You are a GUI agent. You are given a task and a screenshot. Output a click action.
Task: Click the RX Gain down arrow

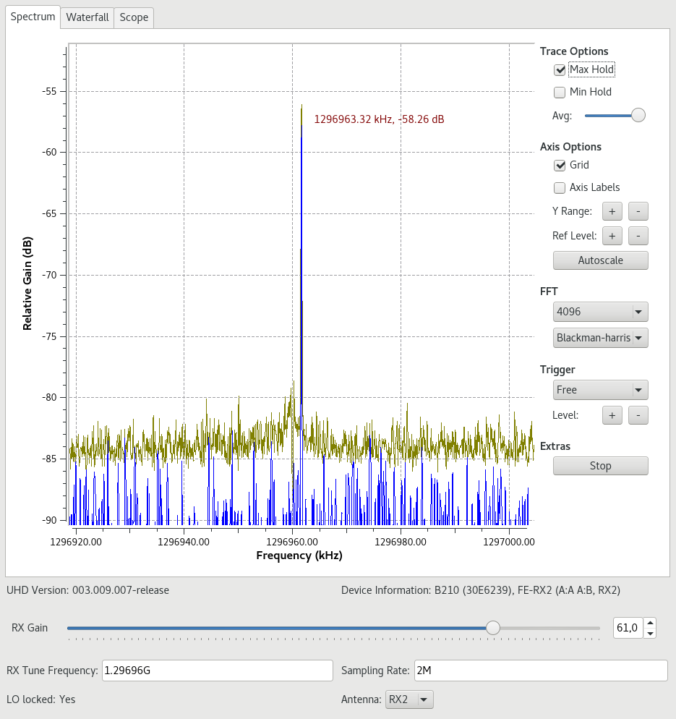(651, 633)
